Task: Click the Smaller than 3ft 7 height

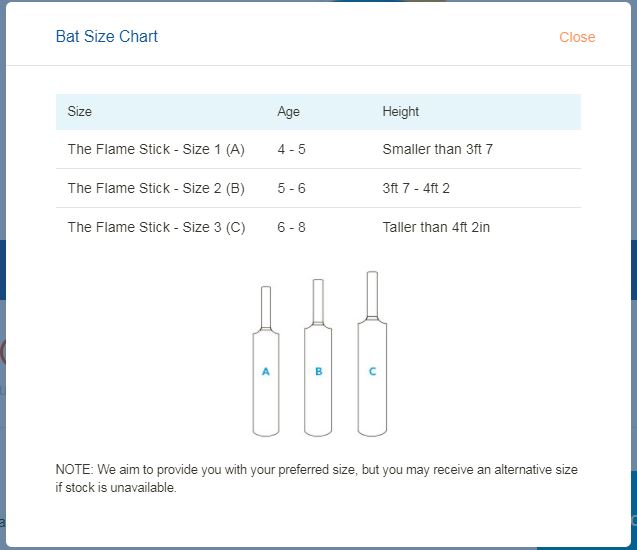Action: coord(437,150)
